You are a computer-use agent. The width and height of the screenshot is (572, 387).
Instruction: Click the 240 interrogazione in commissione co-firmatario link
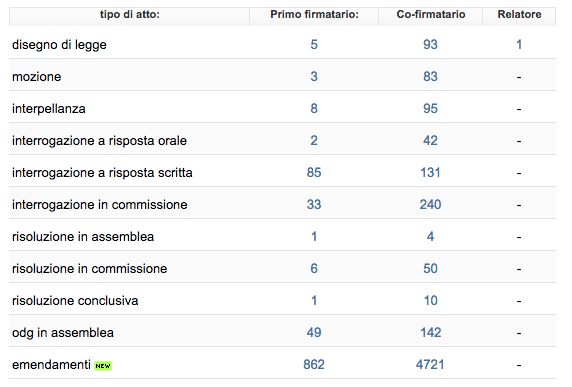430,205
